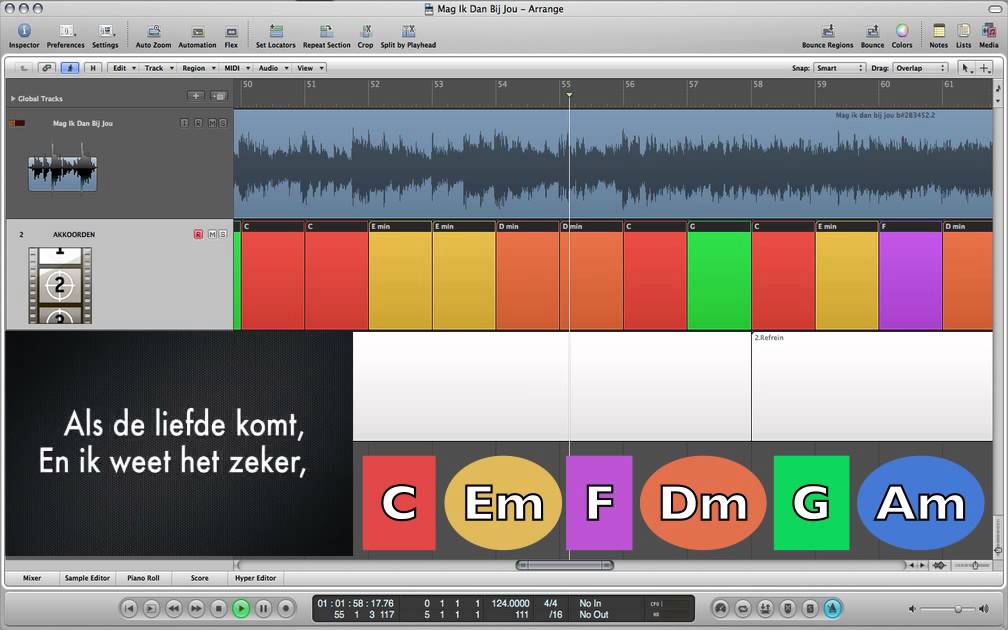This screenshot has height=630, width=1008.
Task: Click Split by Playhead icon
Action: 408,35
